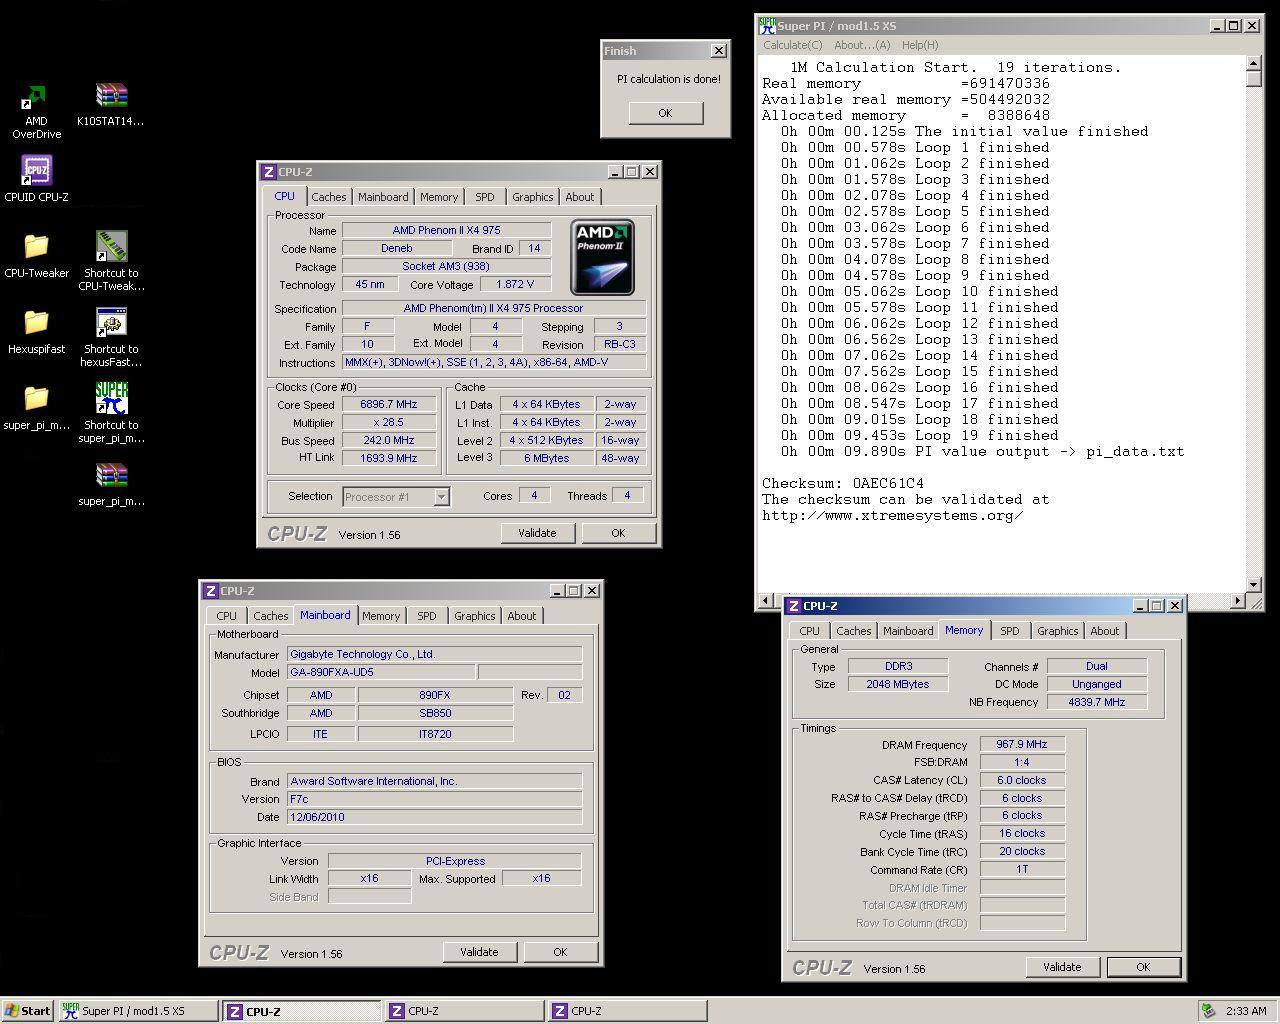This screenshot has height=1024, width=1280.
Task: Select Memory tab in the CPU window
Action: pos(439,197)
